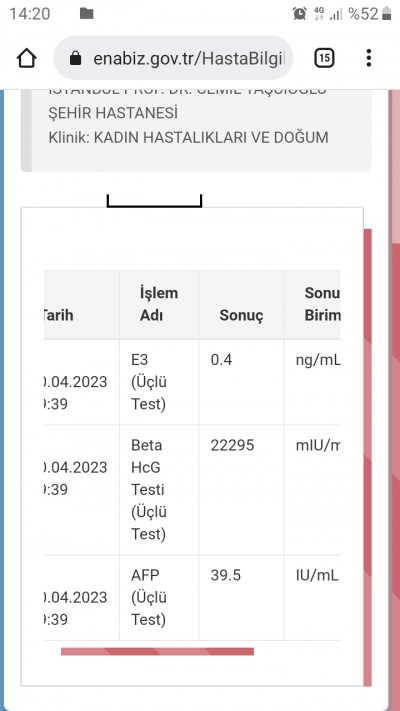Tap the alarm icon in status bar
This screenshot has width=400, height=711.
(x=300, y=14)
